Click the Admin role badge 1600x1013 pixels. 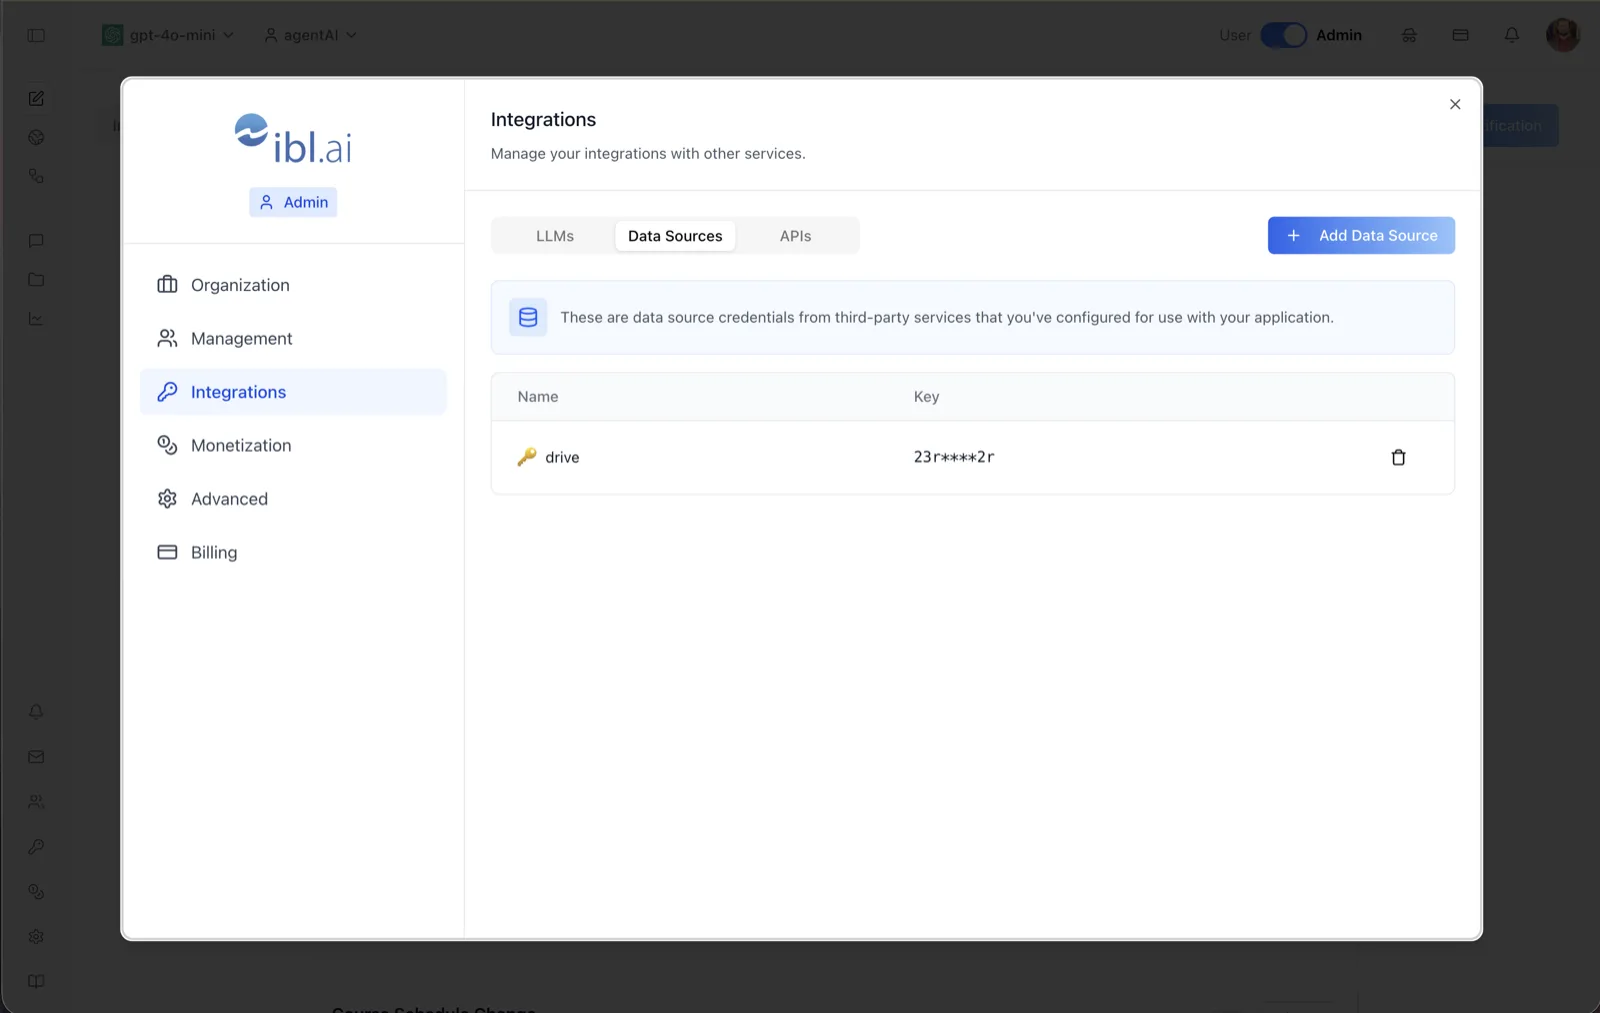(293, 202)
